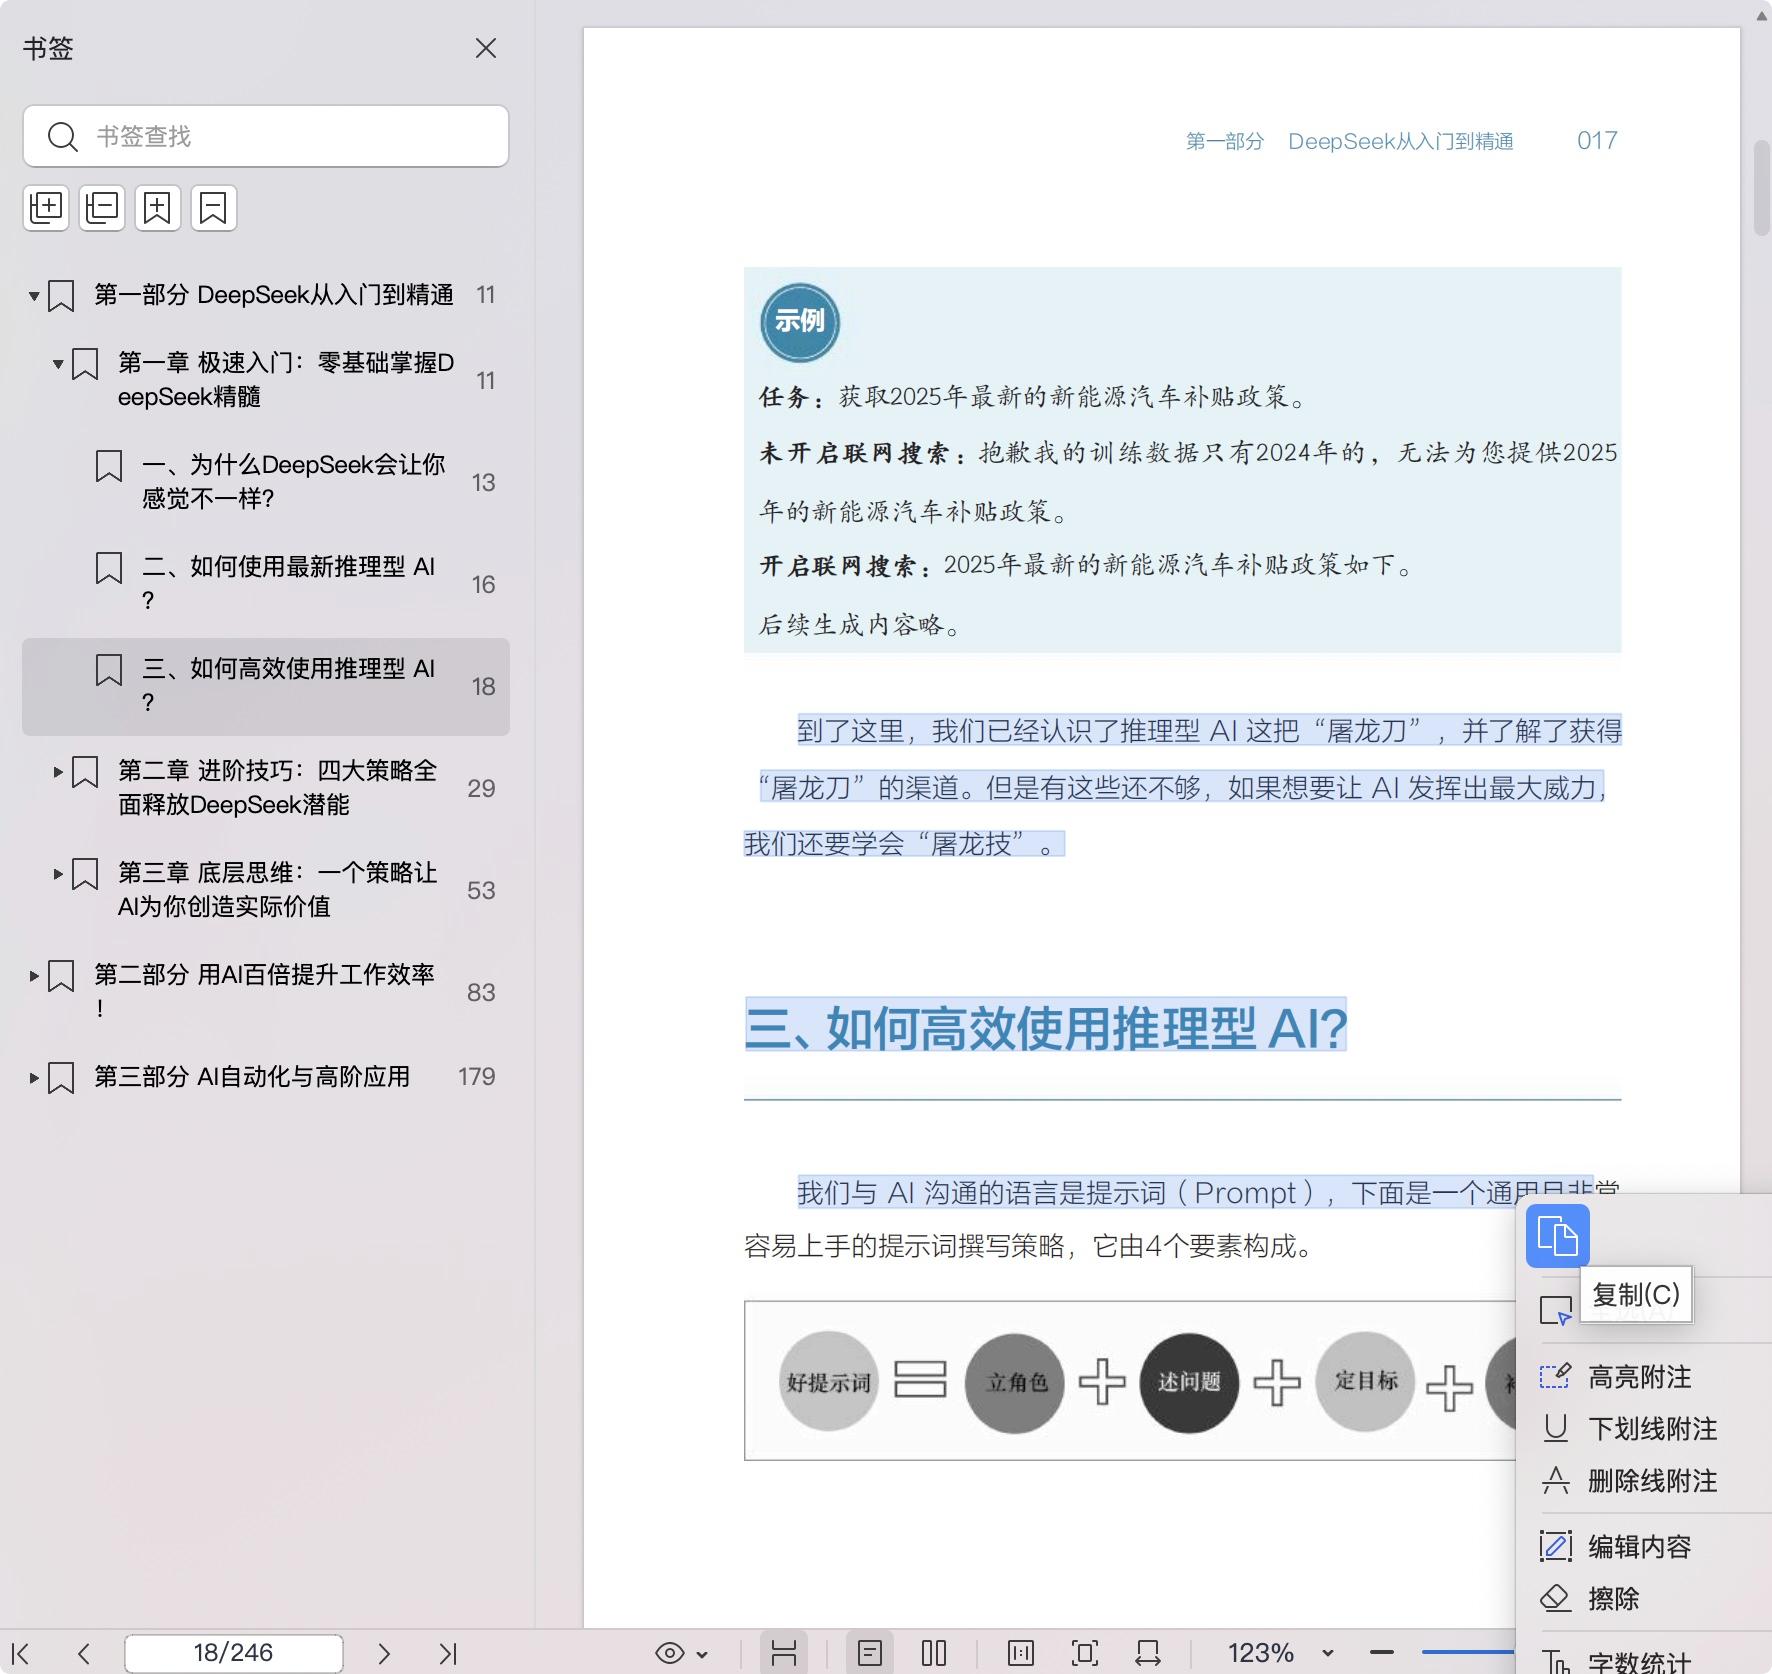Expand all bookmarks in the bookmark panel
Image resolution: width=1772 pixels, height=1674 pixels.
[46, 208]
